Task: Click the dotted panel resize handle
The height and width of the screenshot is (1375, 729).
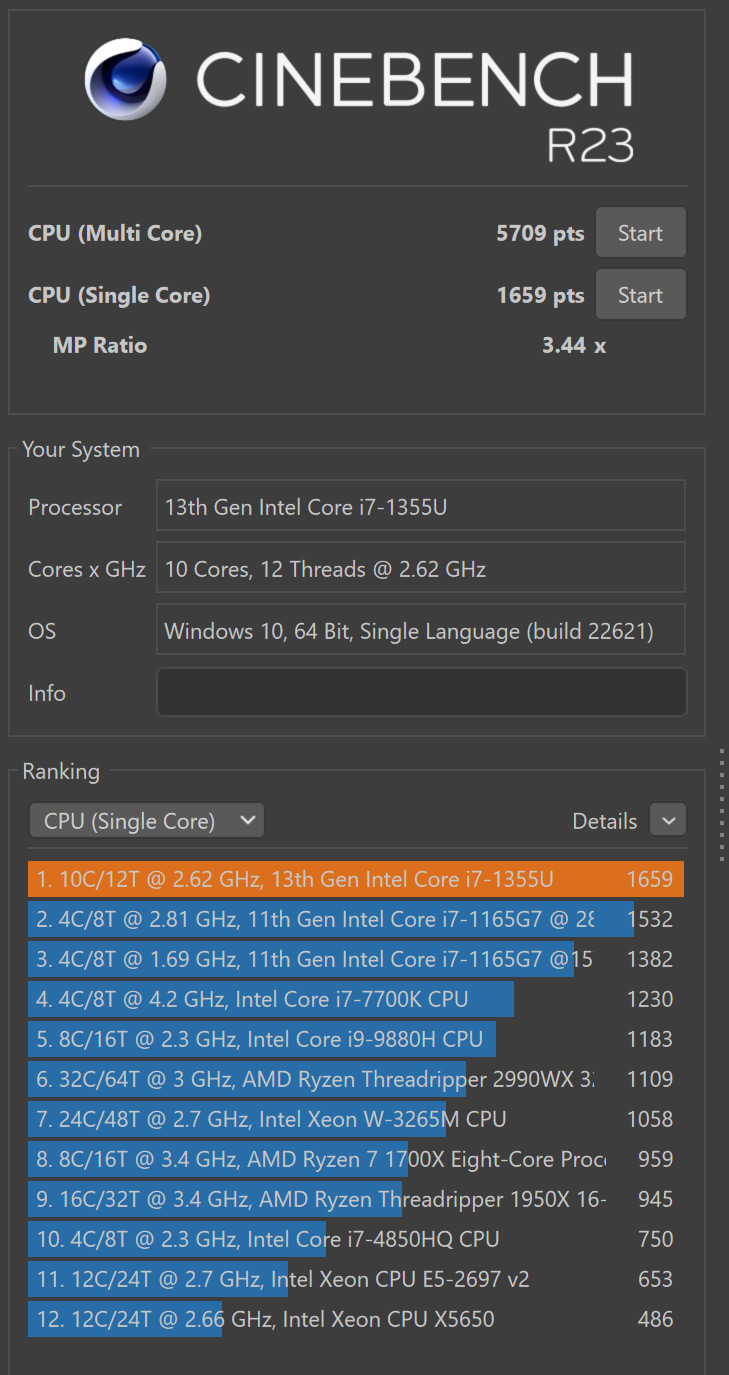Action: pyautogui.click(x=722, y=803)
